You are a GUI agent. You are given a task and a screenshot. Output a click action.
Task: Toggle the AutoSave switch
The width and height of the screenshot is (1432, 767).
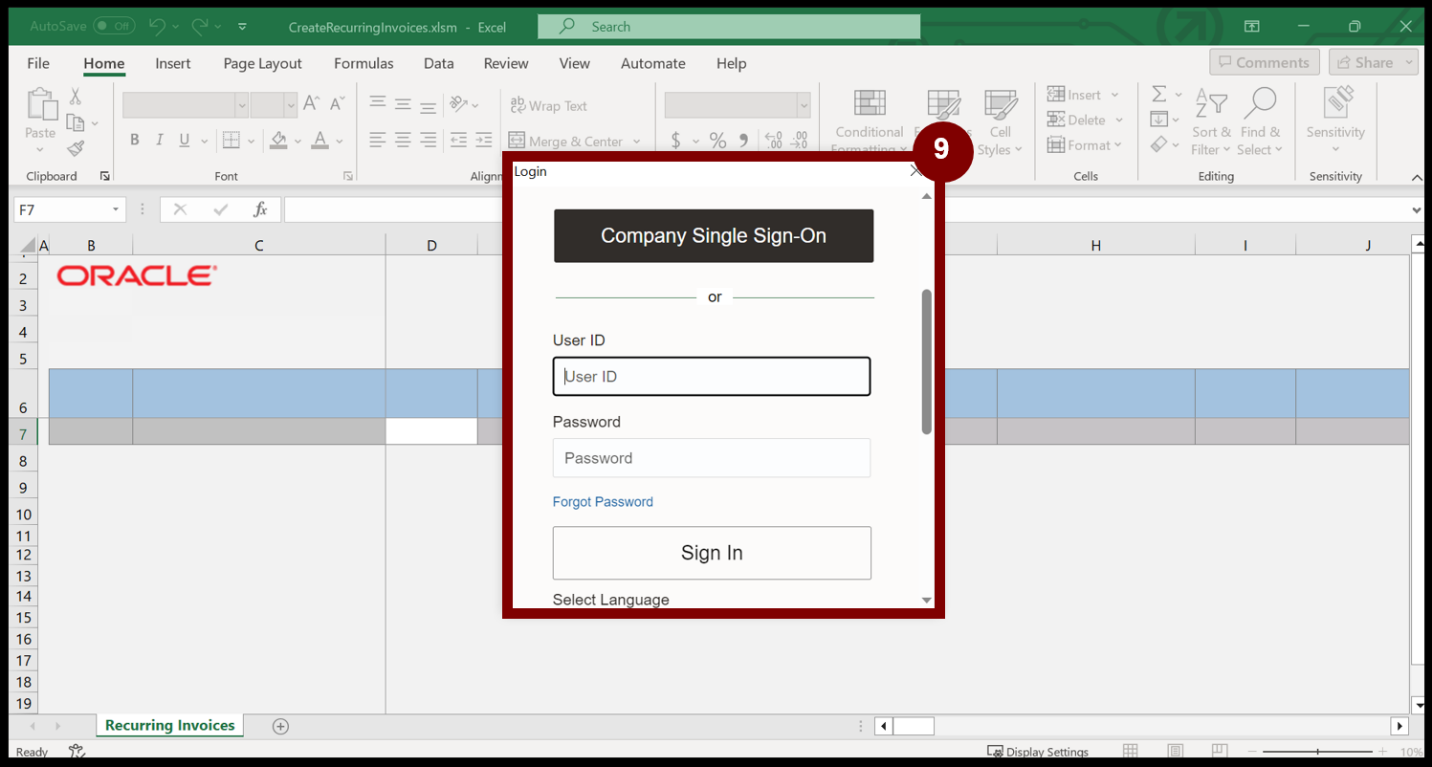click(115, 26)
